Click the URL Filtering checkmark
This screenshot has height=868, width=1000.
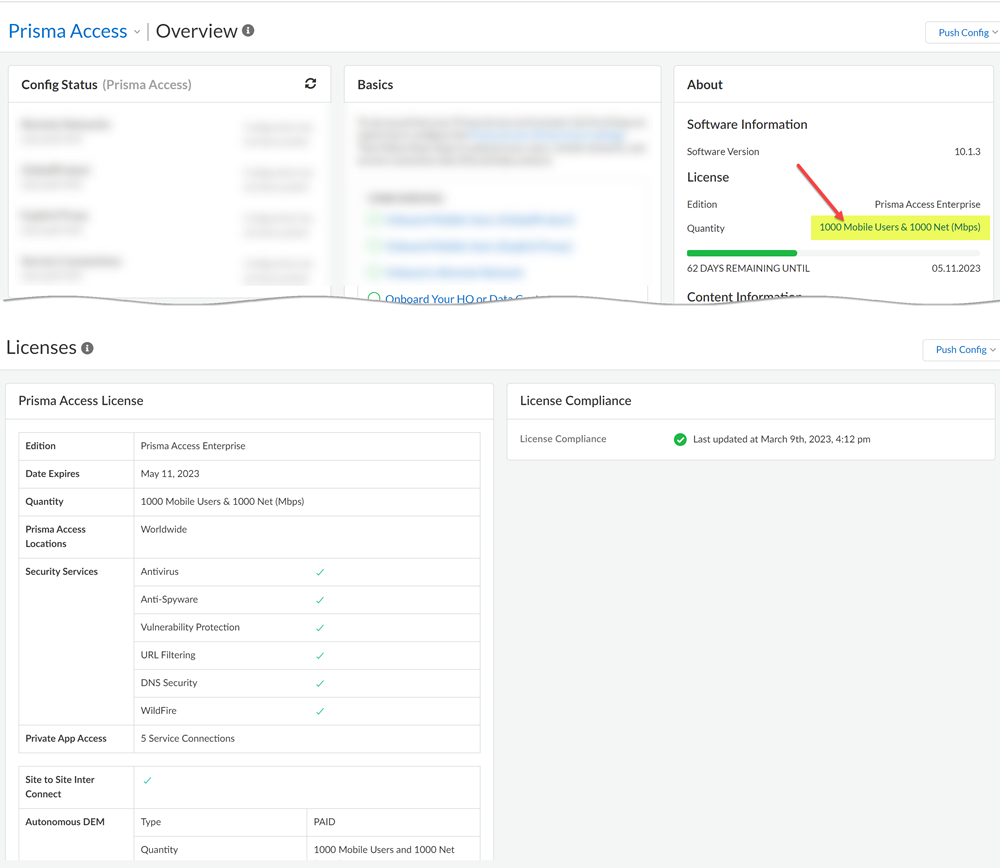coord(320,656)
